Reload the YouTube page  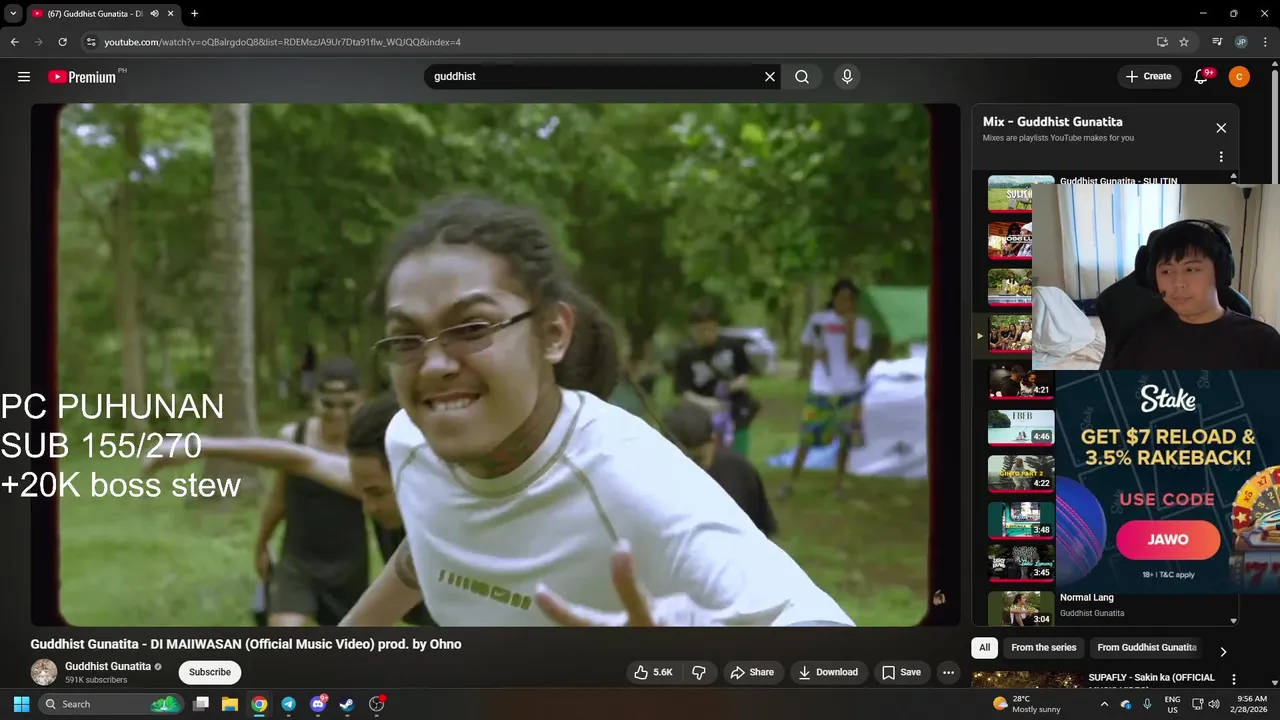62,42
